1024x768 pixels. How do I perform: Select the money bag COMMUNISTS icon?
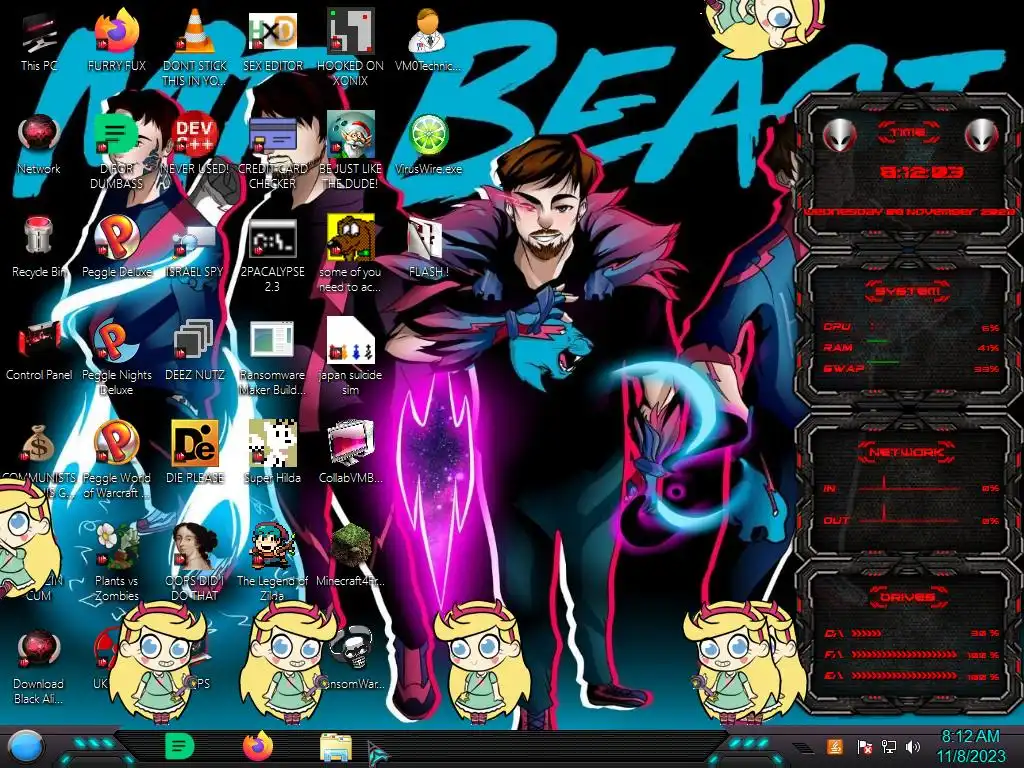point(39,445)
